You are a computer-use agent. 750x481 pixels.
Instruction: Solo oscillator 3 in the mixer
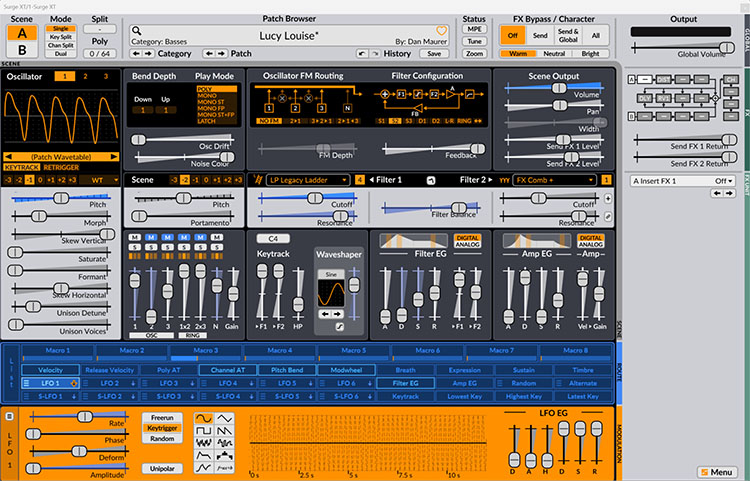click(x=167, y=247)
